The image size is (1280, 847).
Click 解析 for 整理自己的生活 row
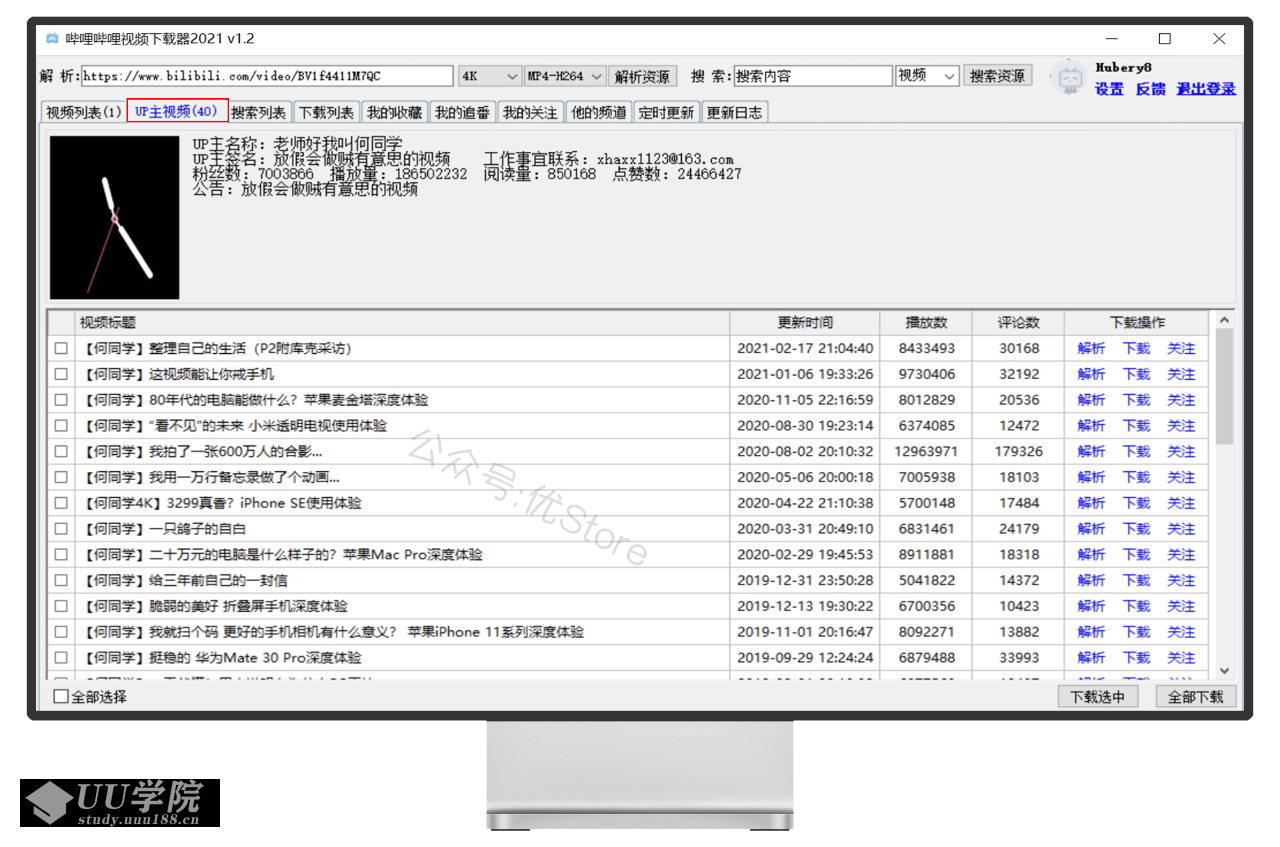point(1092,349)
